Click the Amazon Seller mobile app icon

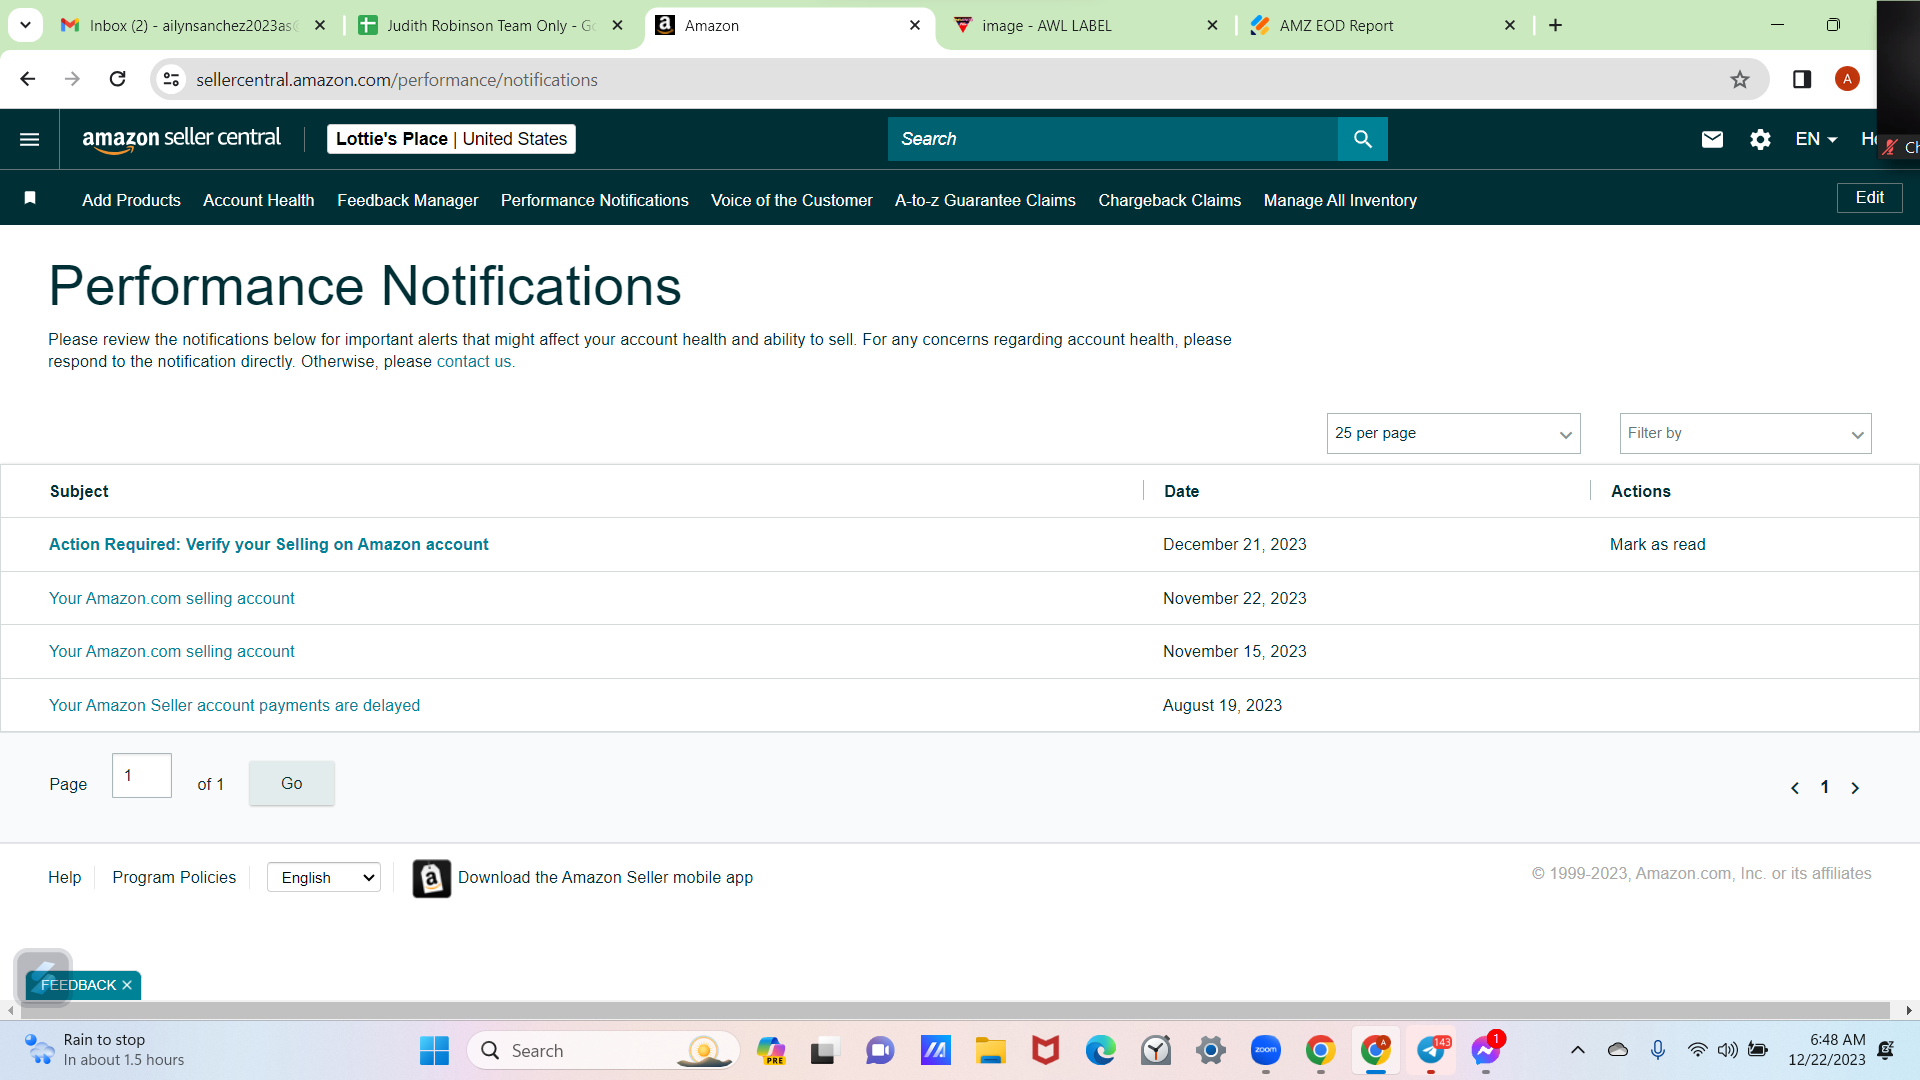[432, 878]
